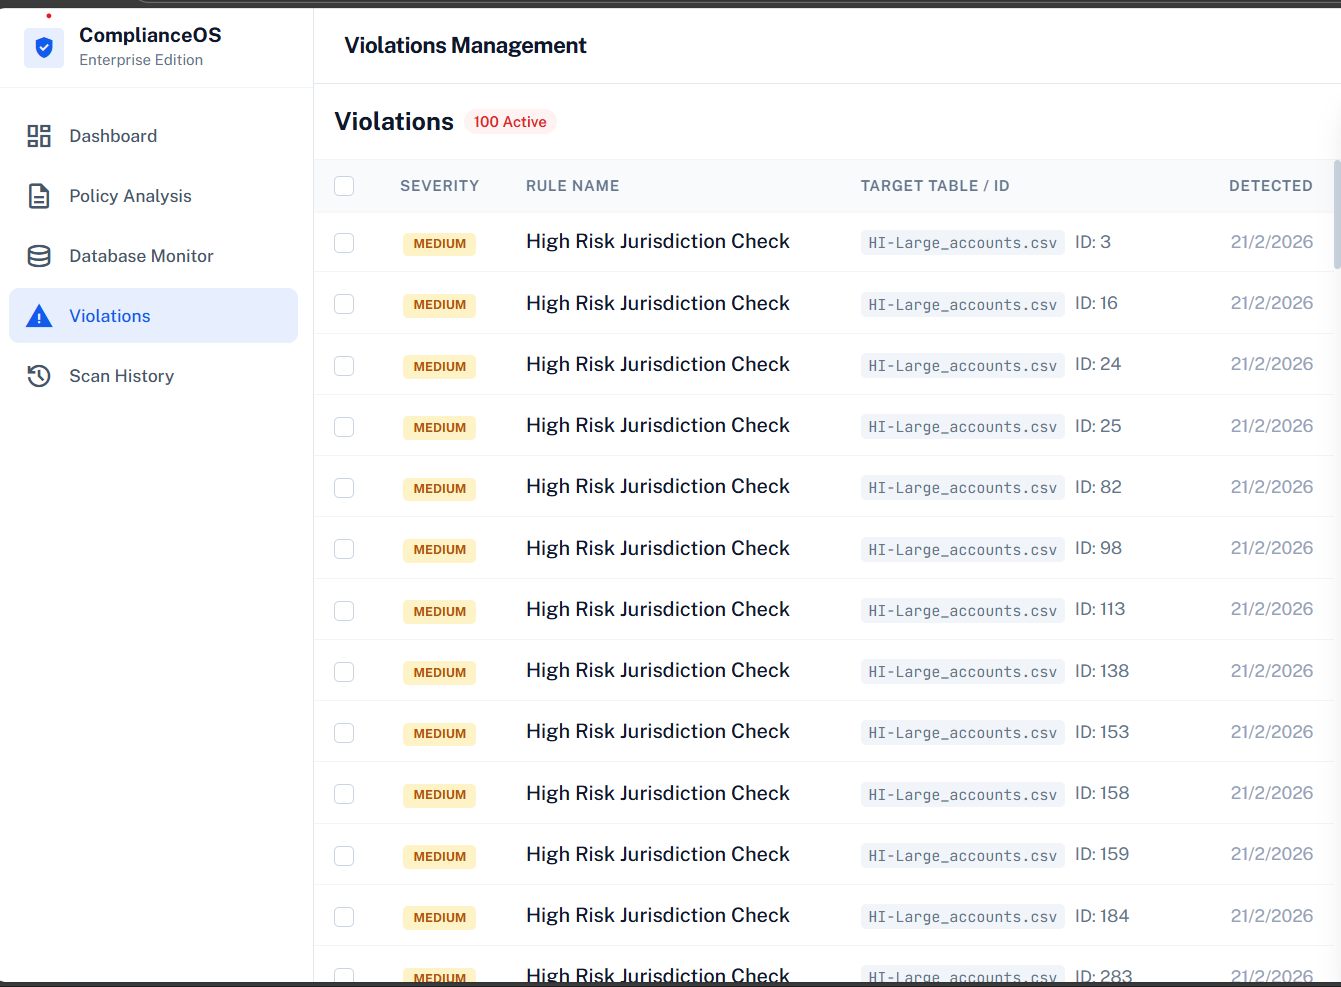Select the Dashboard grid icon in sidebar

38,135
